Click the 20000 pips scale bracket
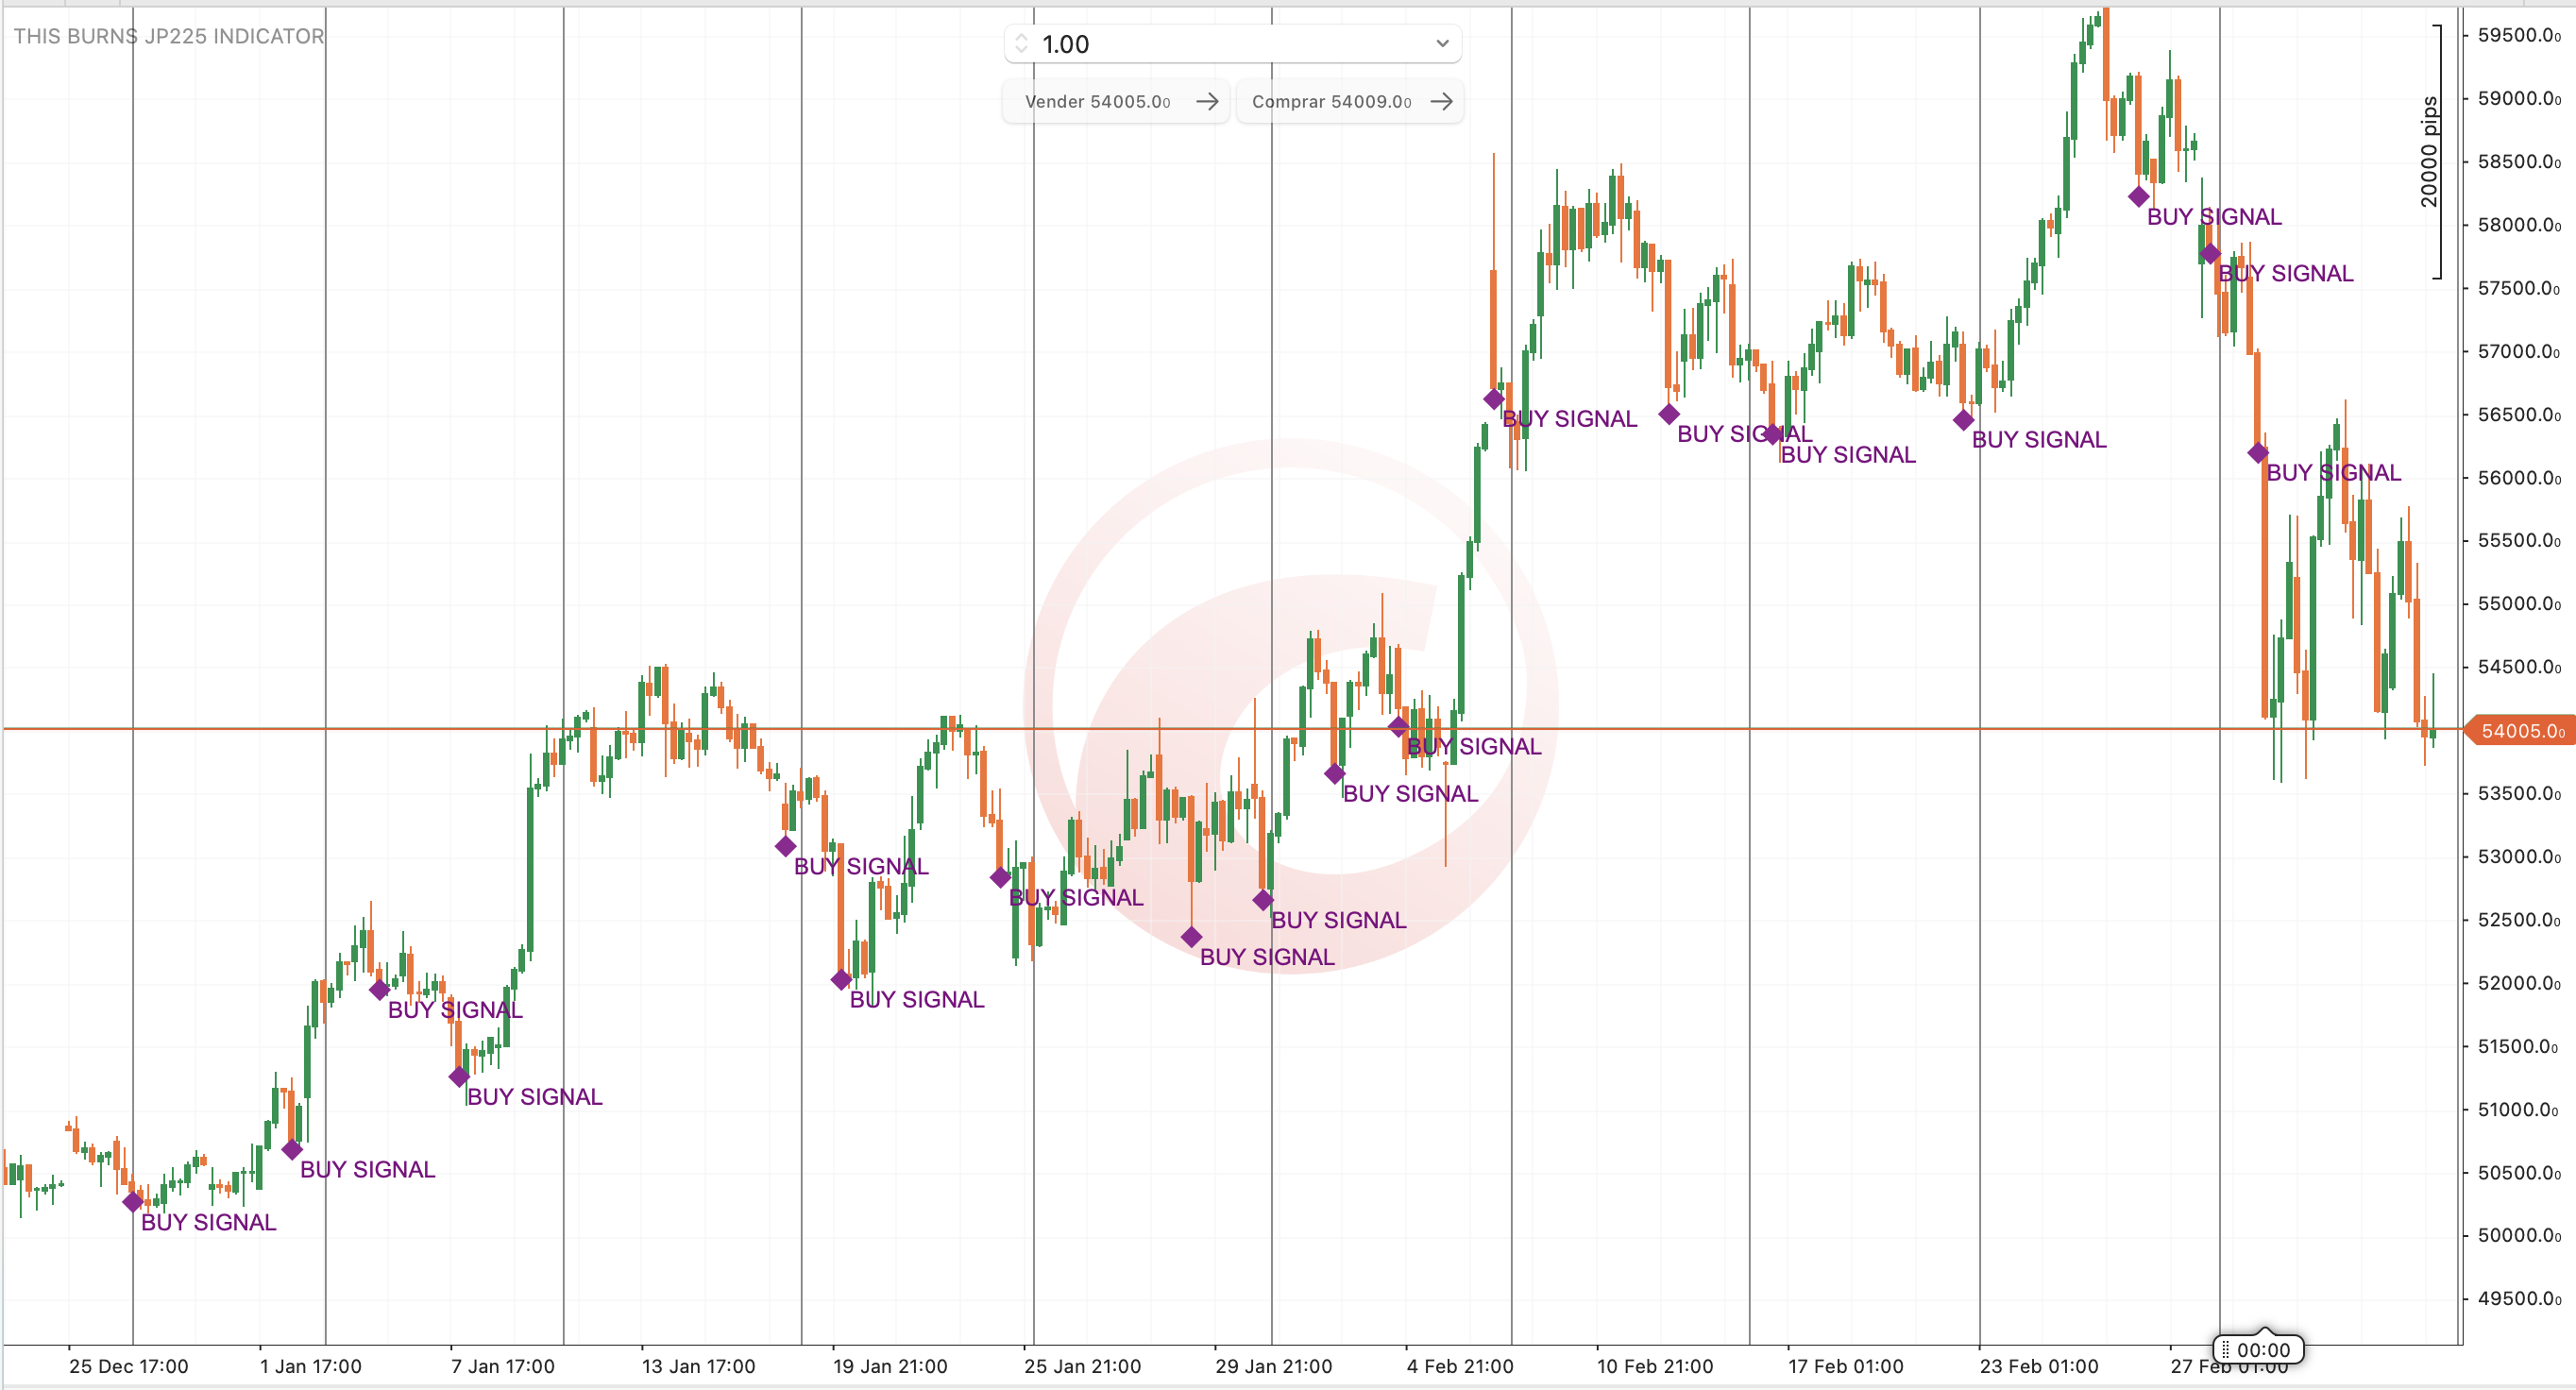 point(2437,152)
